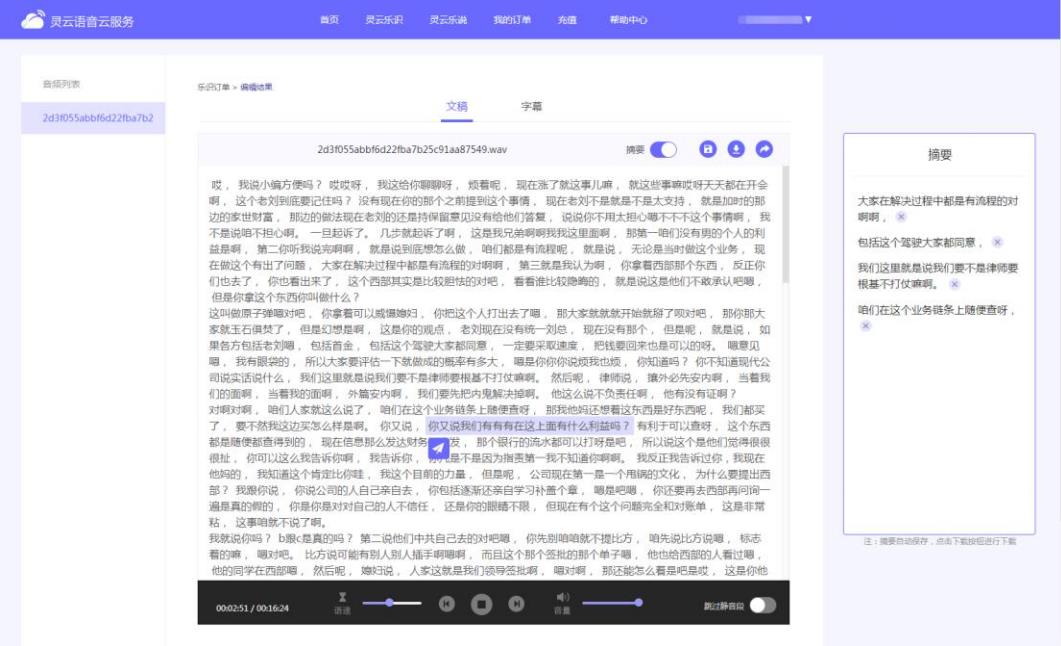1061x646 pixels.
Task: Click the 乐识订单 breadcrumb link
Action: (x=213, y=87)
